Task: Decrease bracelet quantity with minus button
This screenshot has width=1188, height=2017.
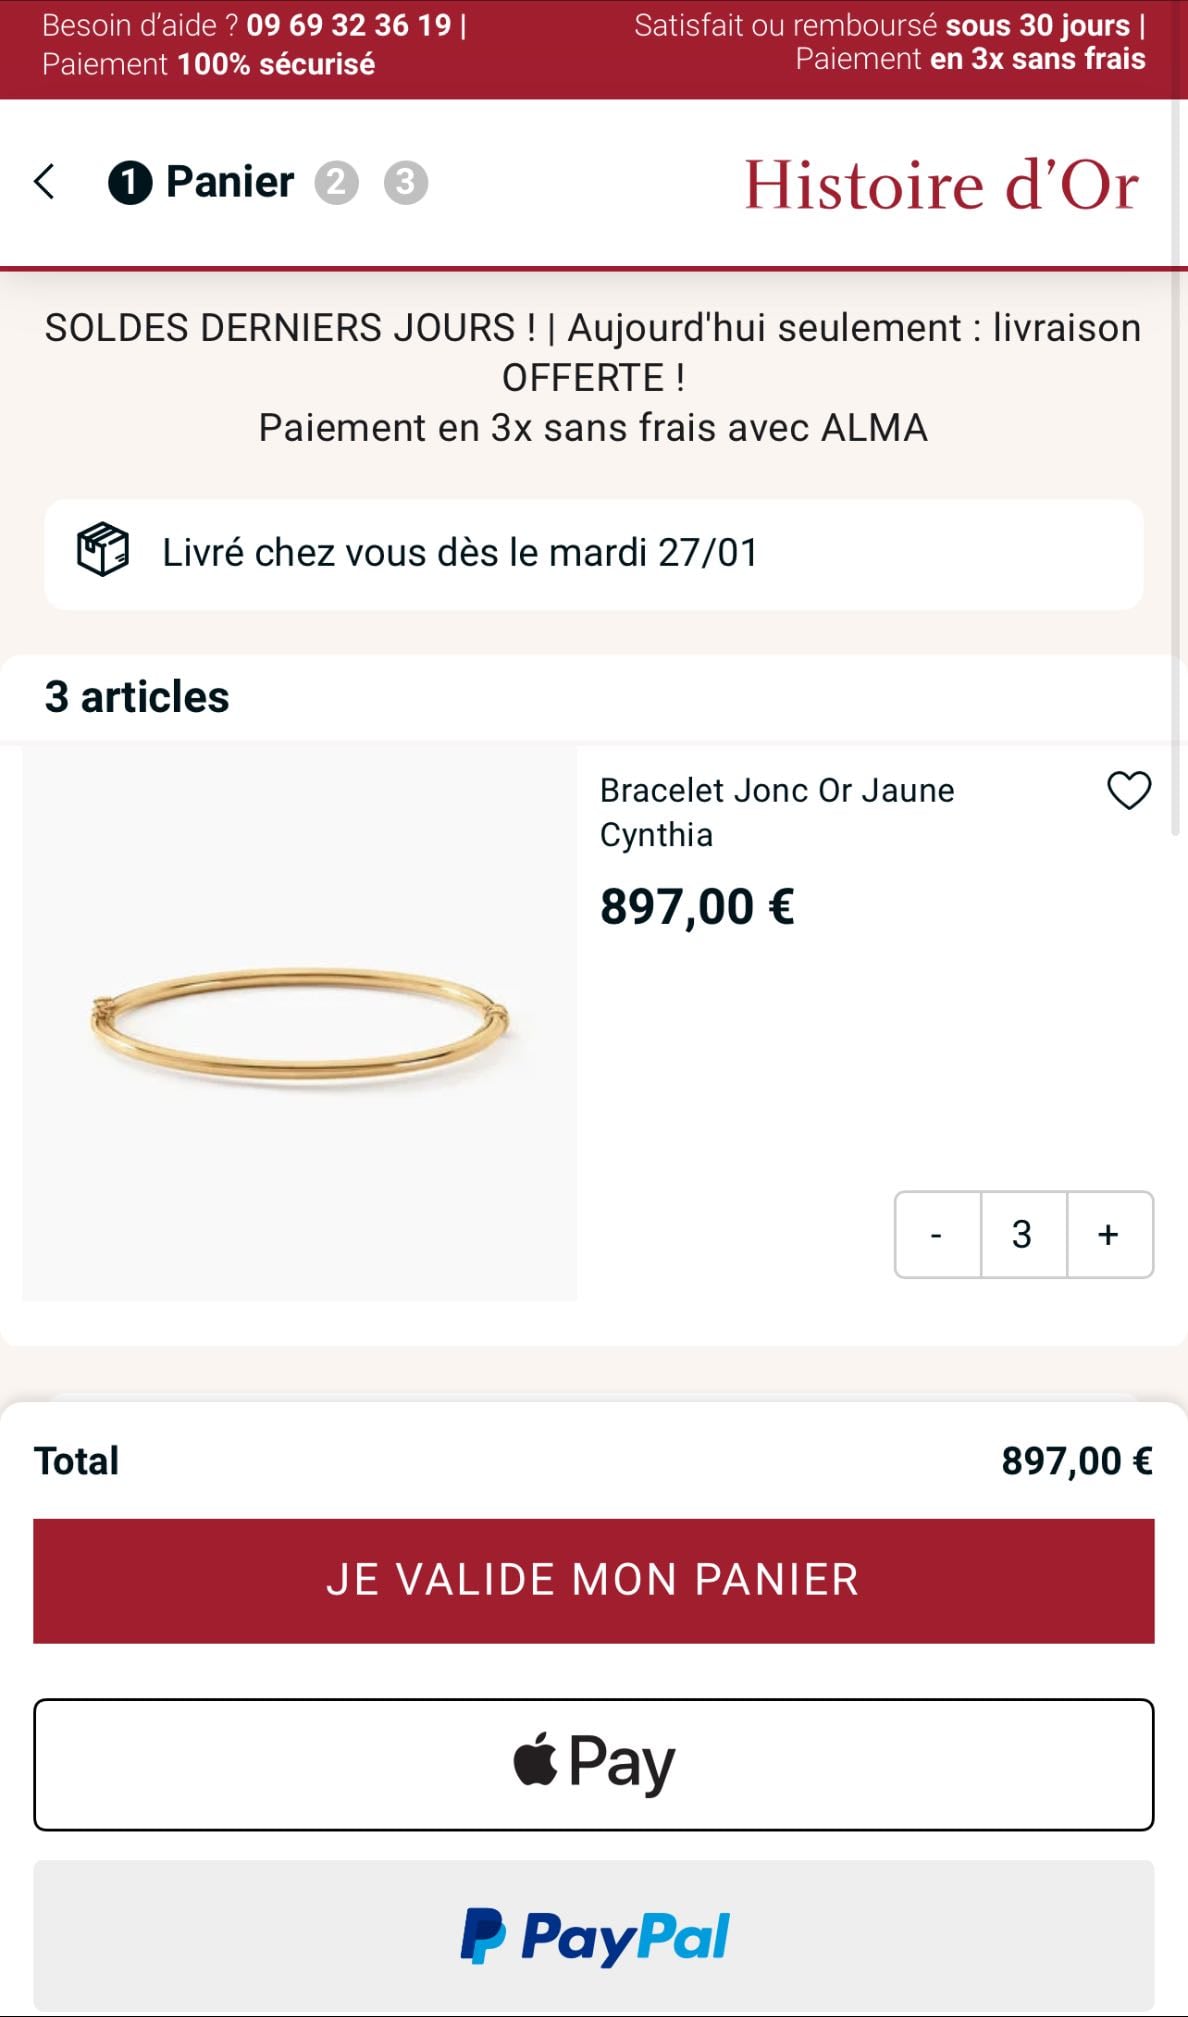Action: [x=937, y=1234]
